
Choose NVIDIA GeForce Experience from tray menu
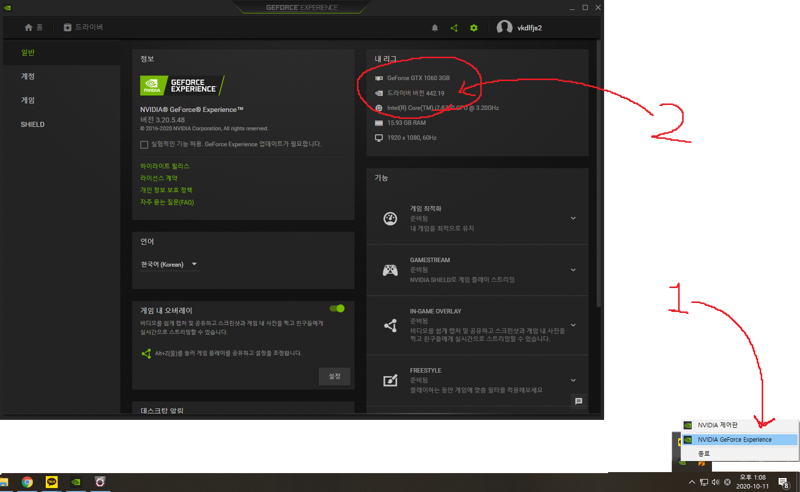click(x=740, y=439)
